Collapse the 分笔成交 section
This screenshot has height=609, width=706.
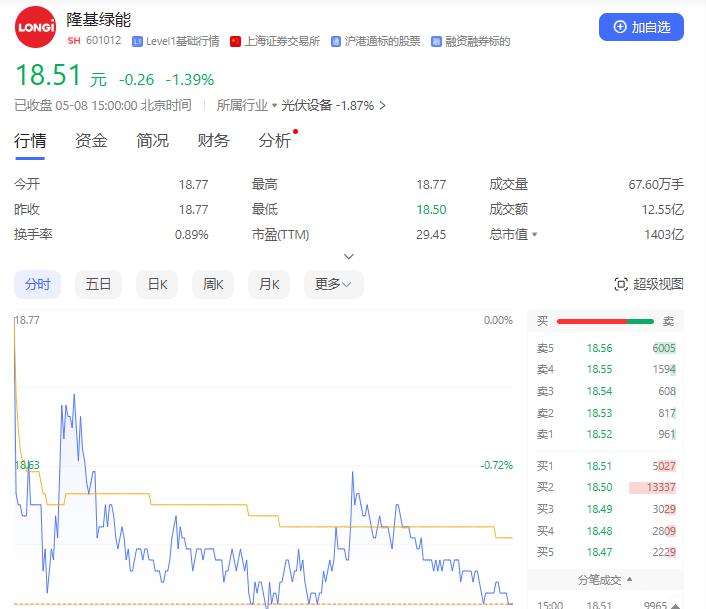pos(629,579)
